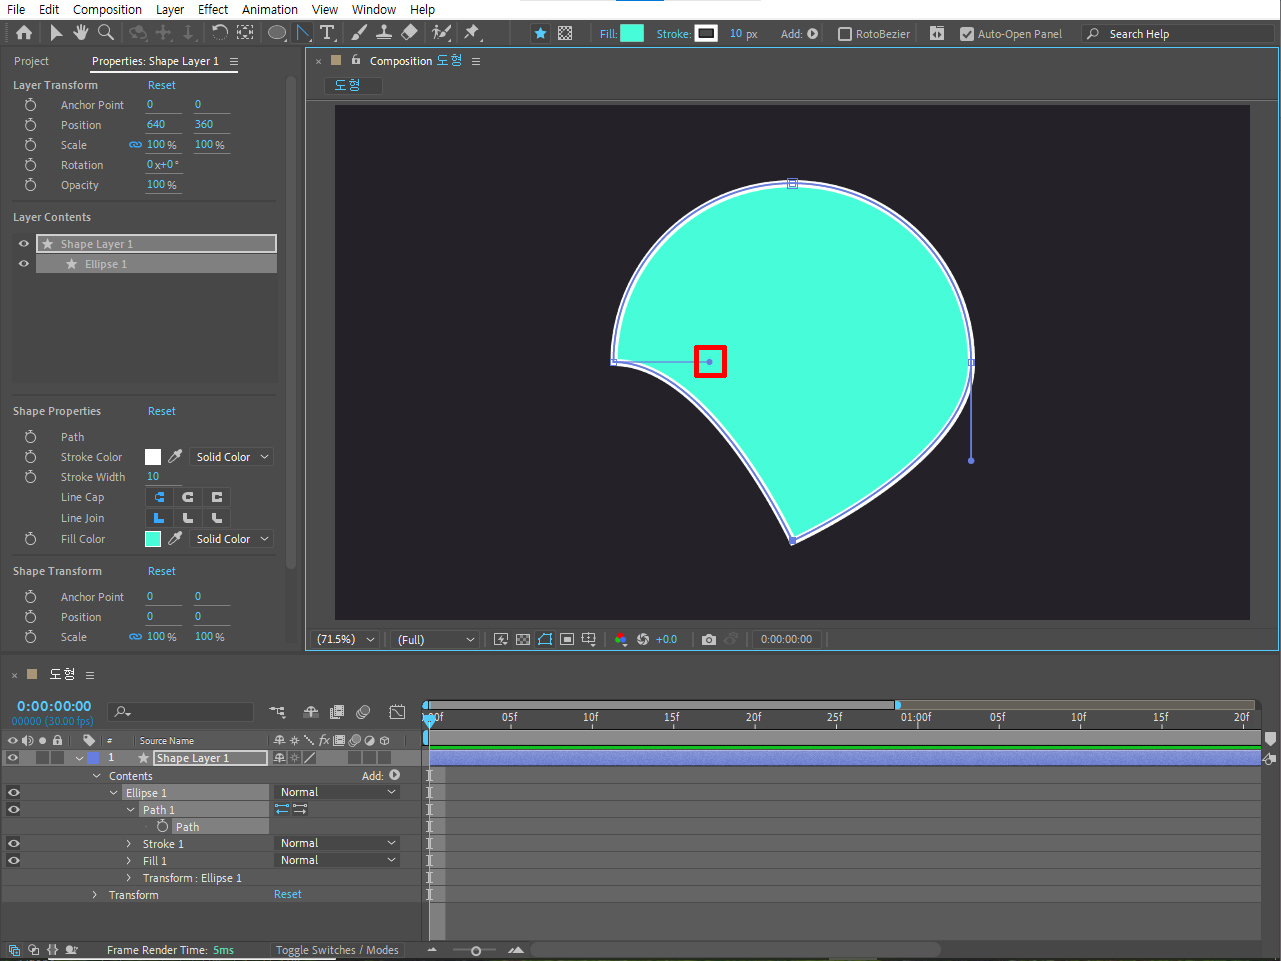Screen dimensions: 1281x961
Task: Click the Fast Previews icon in viewer
Action: (501, 639)
